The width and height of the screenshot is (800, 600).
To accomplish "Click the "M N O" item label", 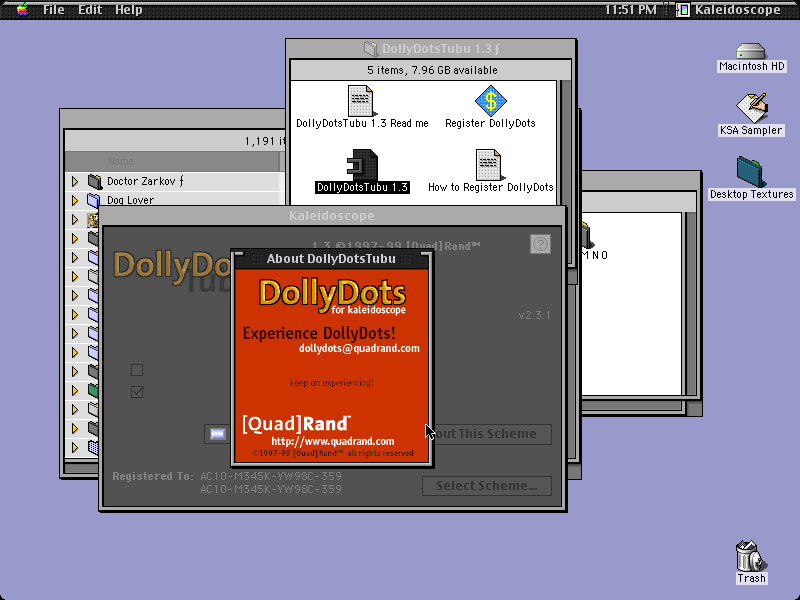I will [595, 255].
